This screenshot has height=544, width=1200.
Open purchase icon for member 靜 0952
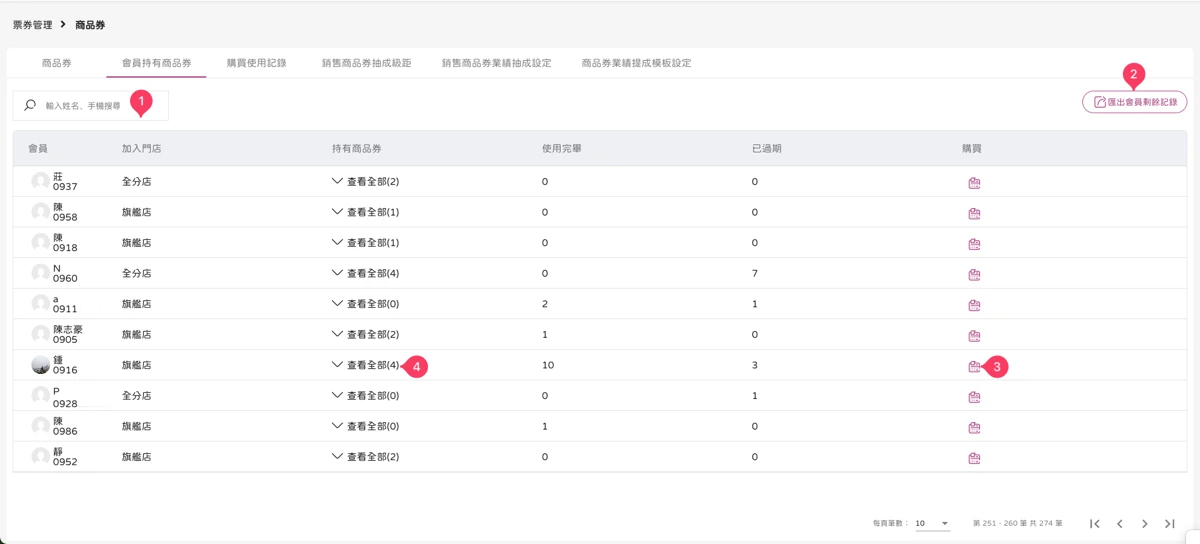click(974, 458)
